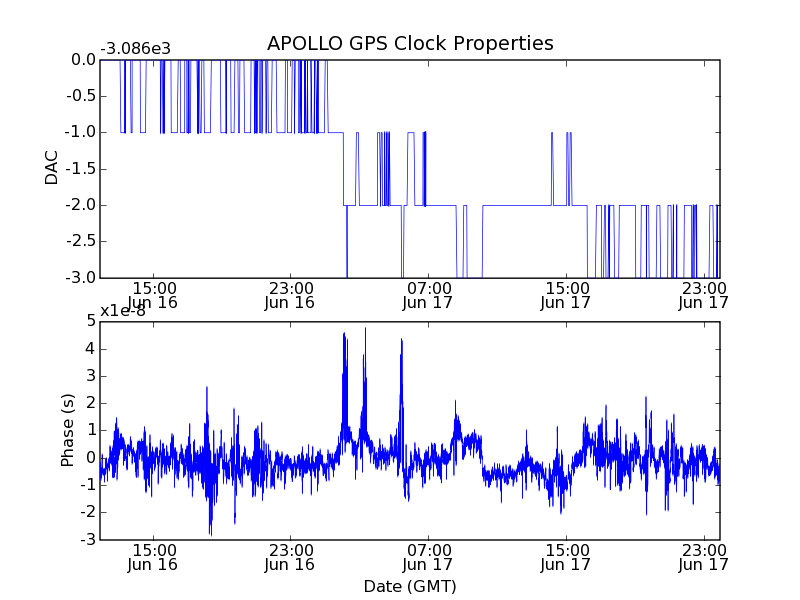Click the 'Phase (s)' y-axis label

[x=67, y=430]
